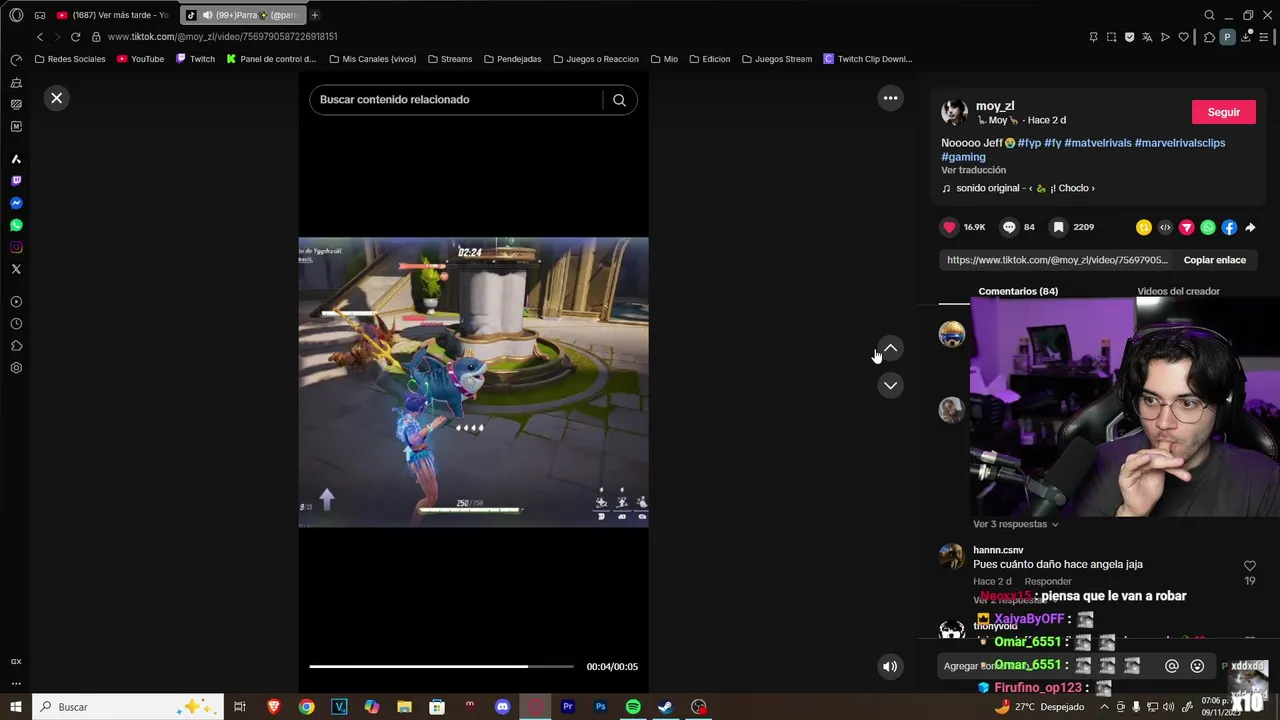This screenshot has width=1280, height=720.
Task: Switch to Videos del creador tab
Action: click(x=1178, y=291)
